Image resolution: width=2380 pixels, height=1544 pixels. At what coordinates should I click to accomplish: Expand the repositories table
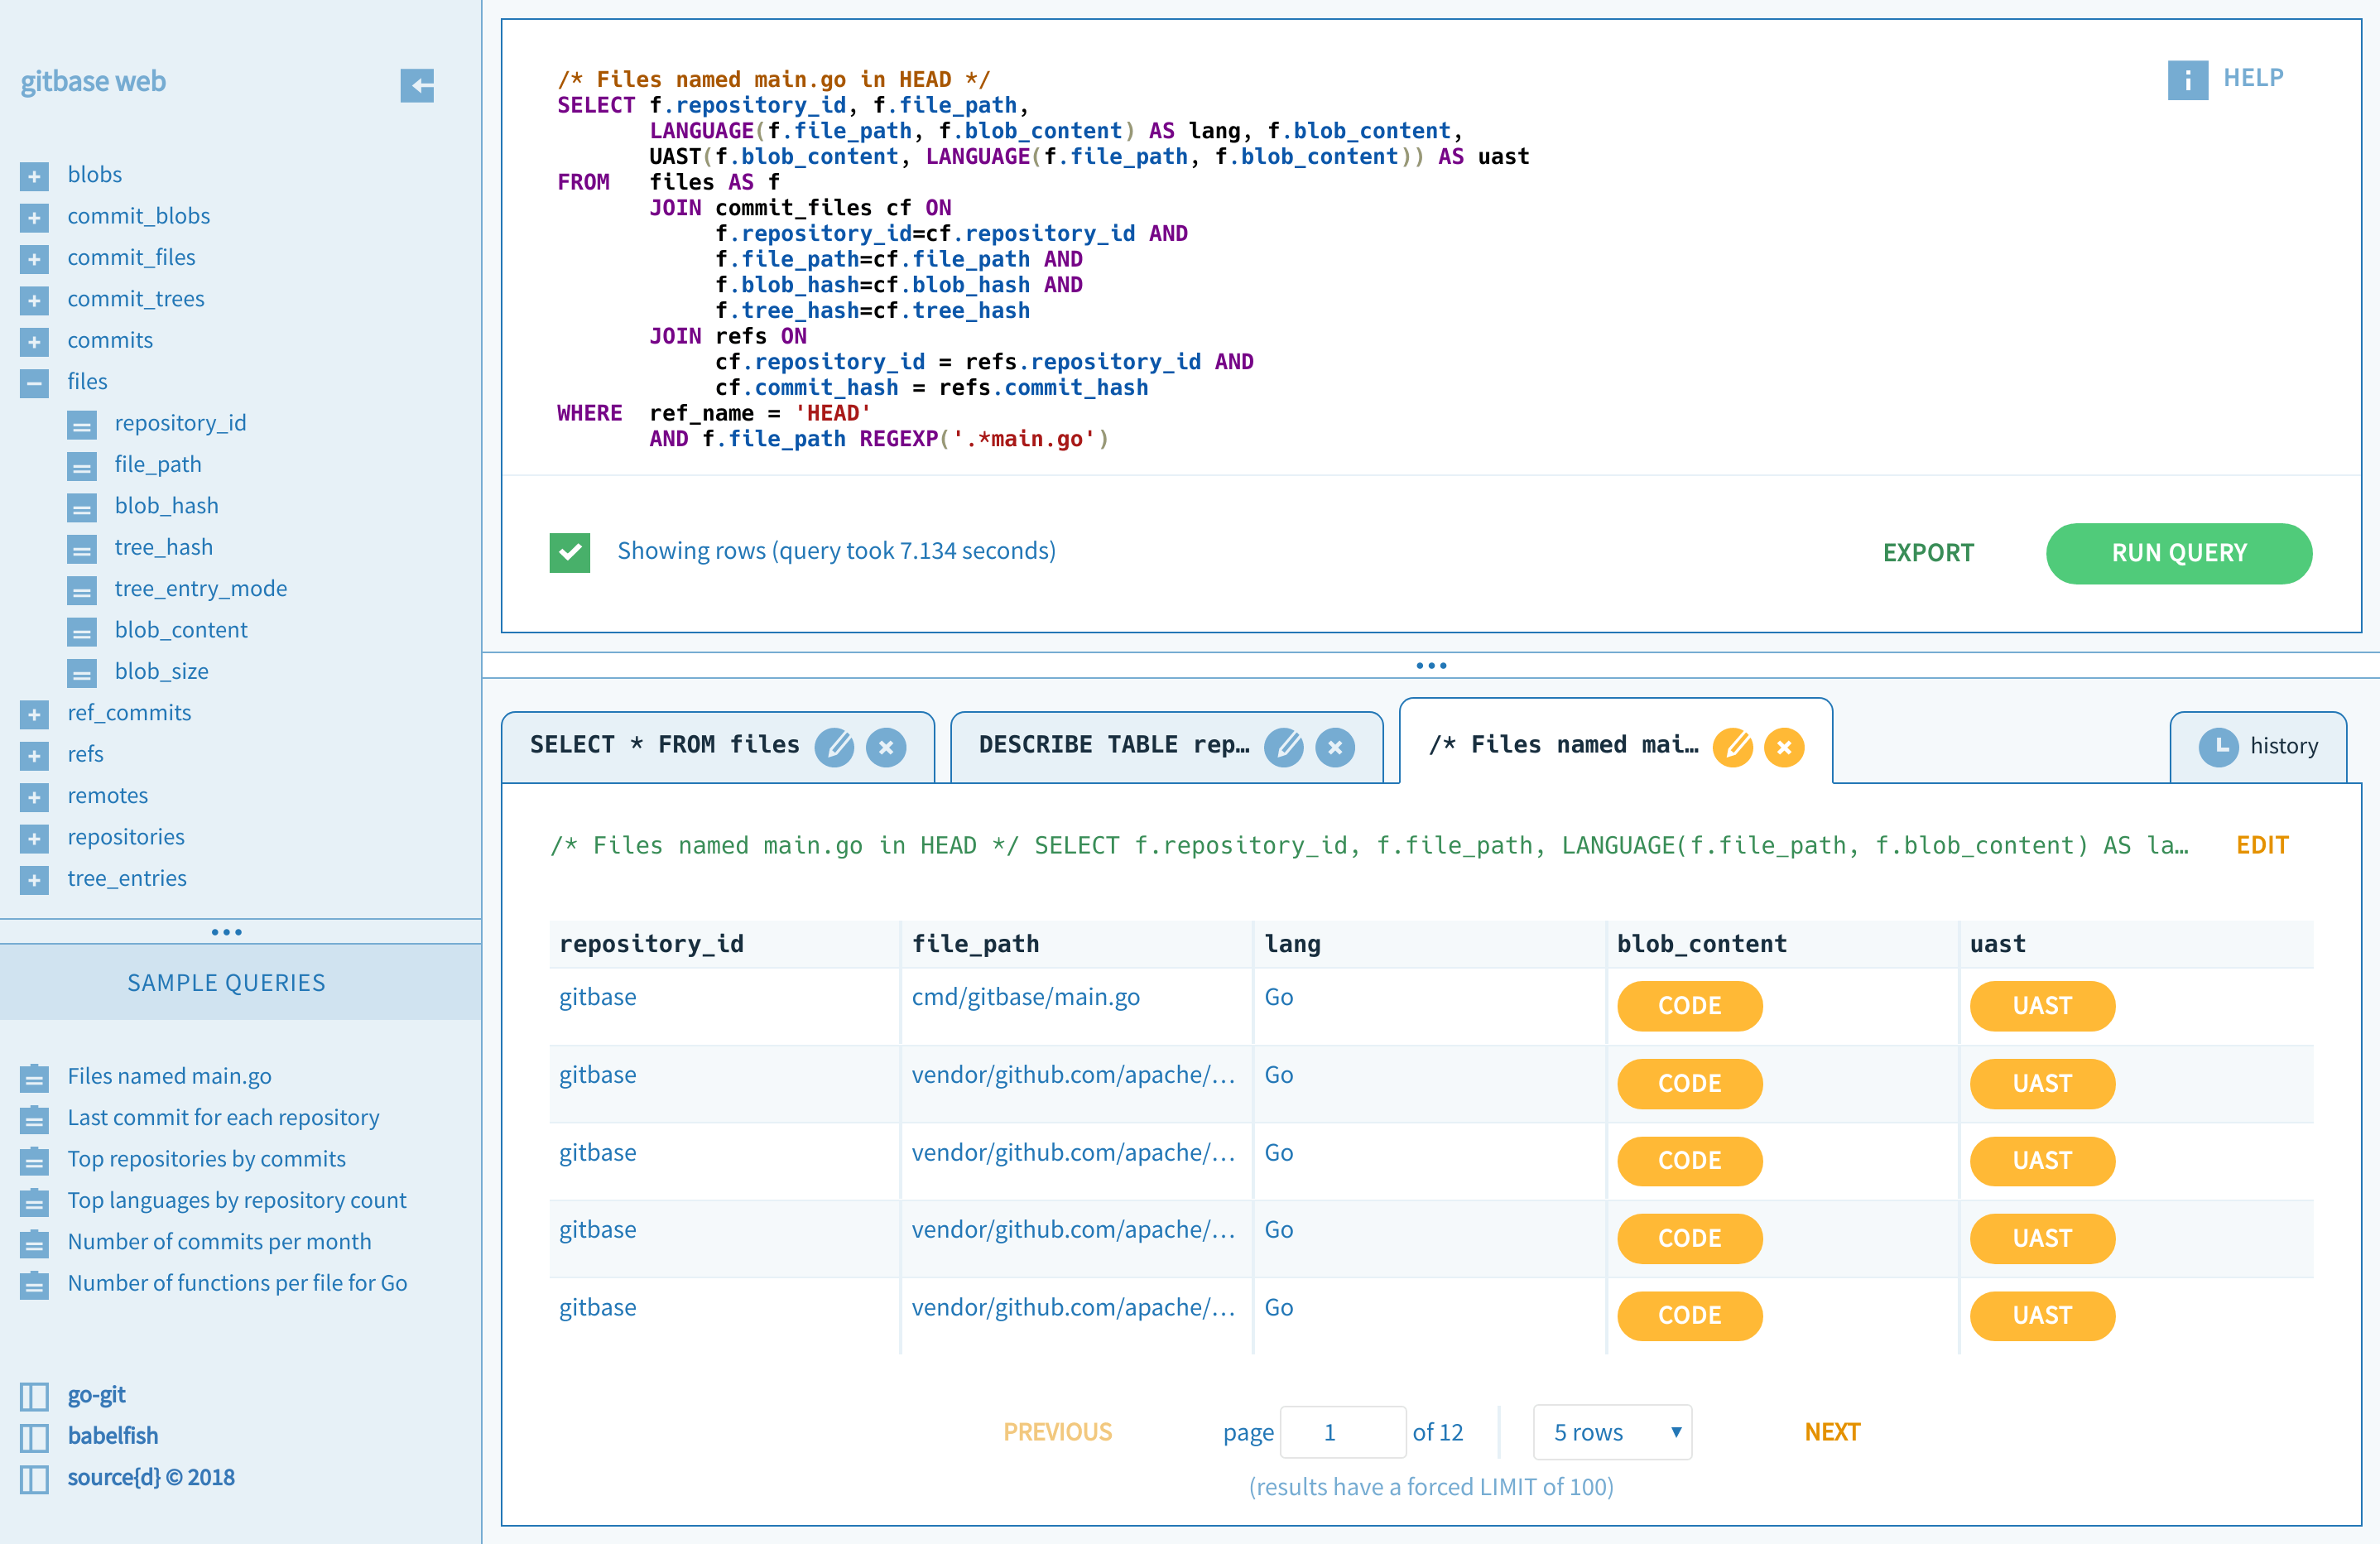[34, 838]
